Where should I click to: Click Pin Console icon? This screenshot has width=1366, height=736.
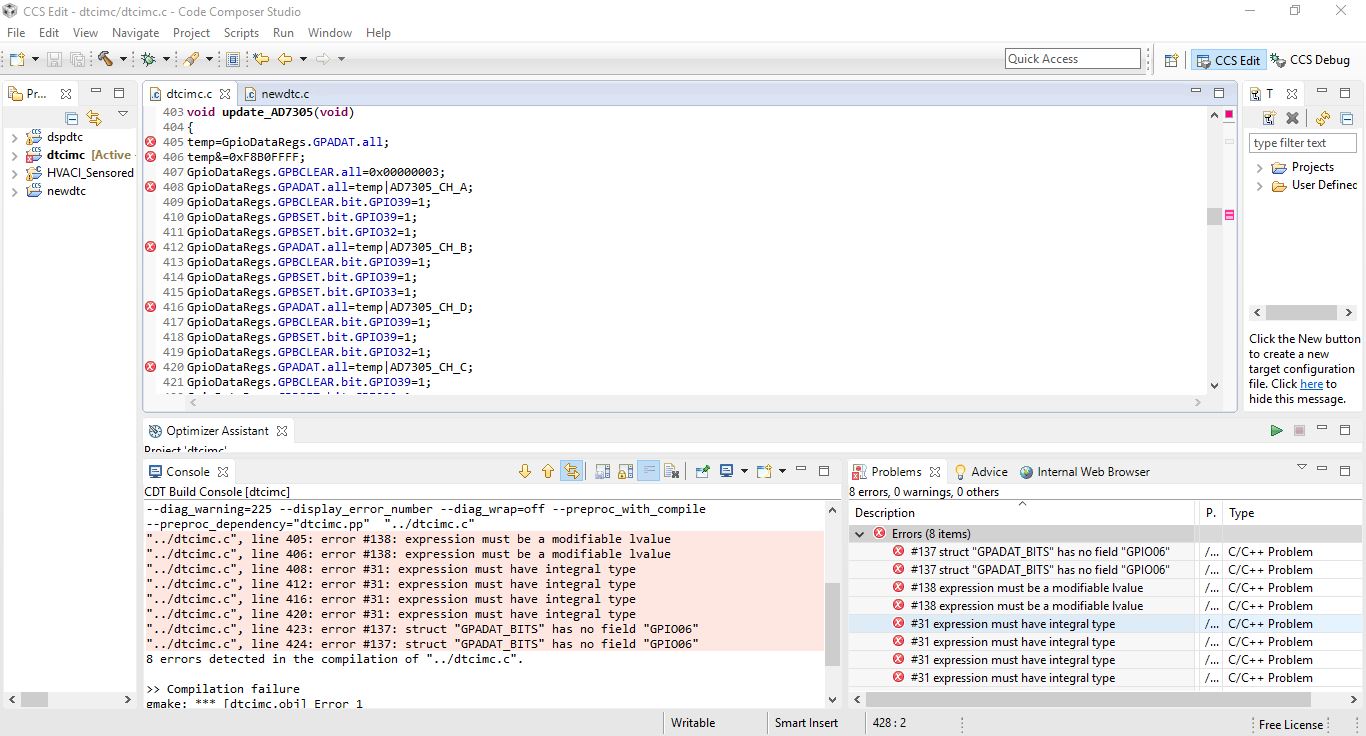click(x=702, y=471)
